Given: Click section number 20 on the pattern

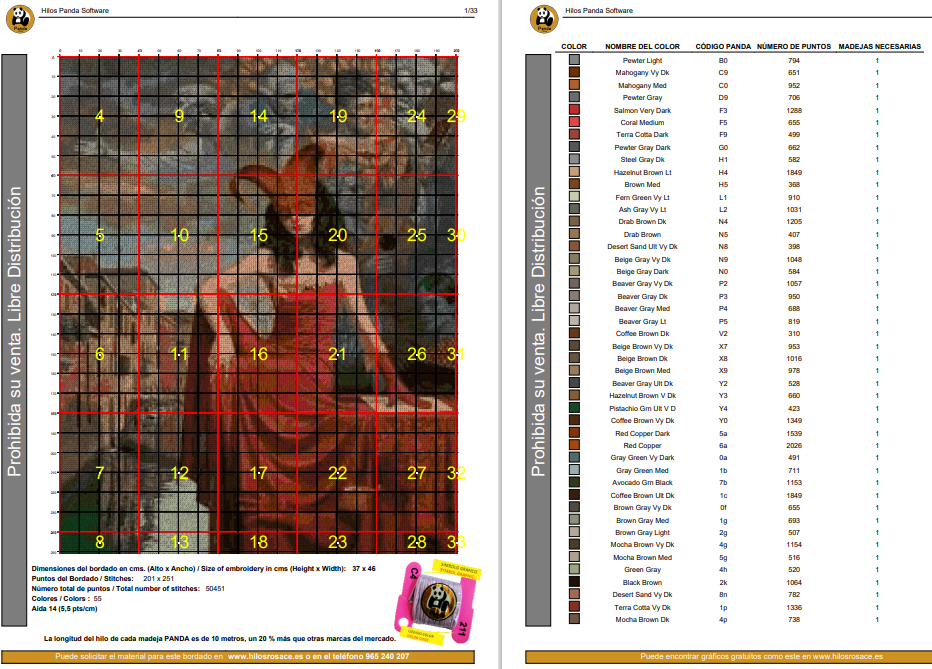Looking at the screenshot, I should tap(338, 235).
